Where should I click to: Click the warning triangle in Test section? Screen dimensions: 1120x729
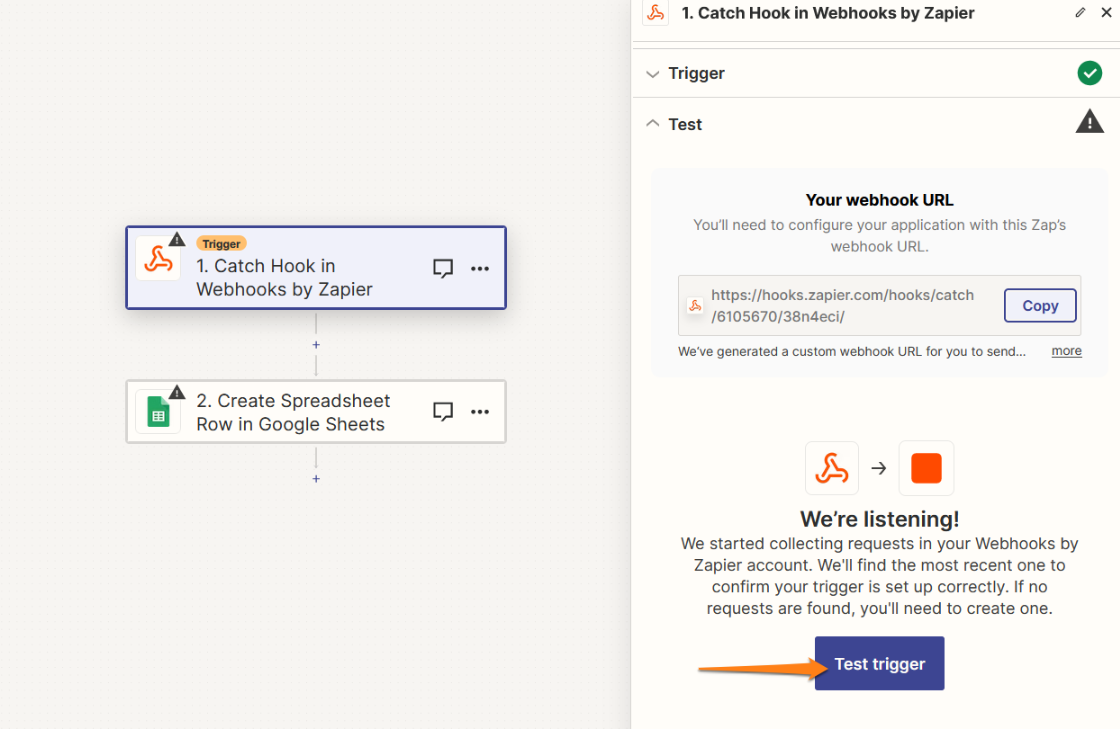(x=1089, y=122)
